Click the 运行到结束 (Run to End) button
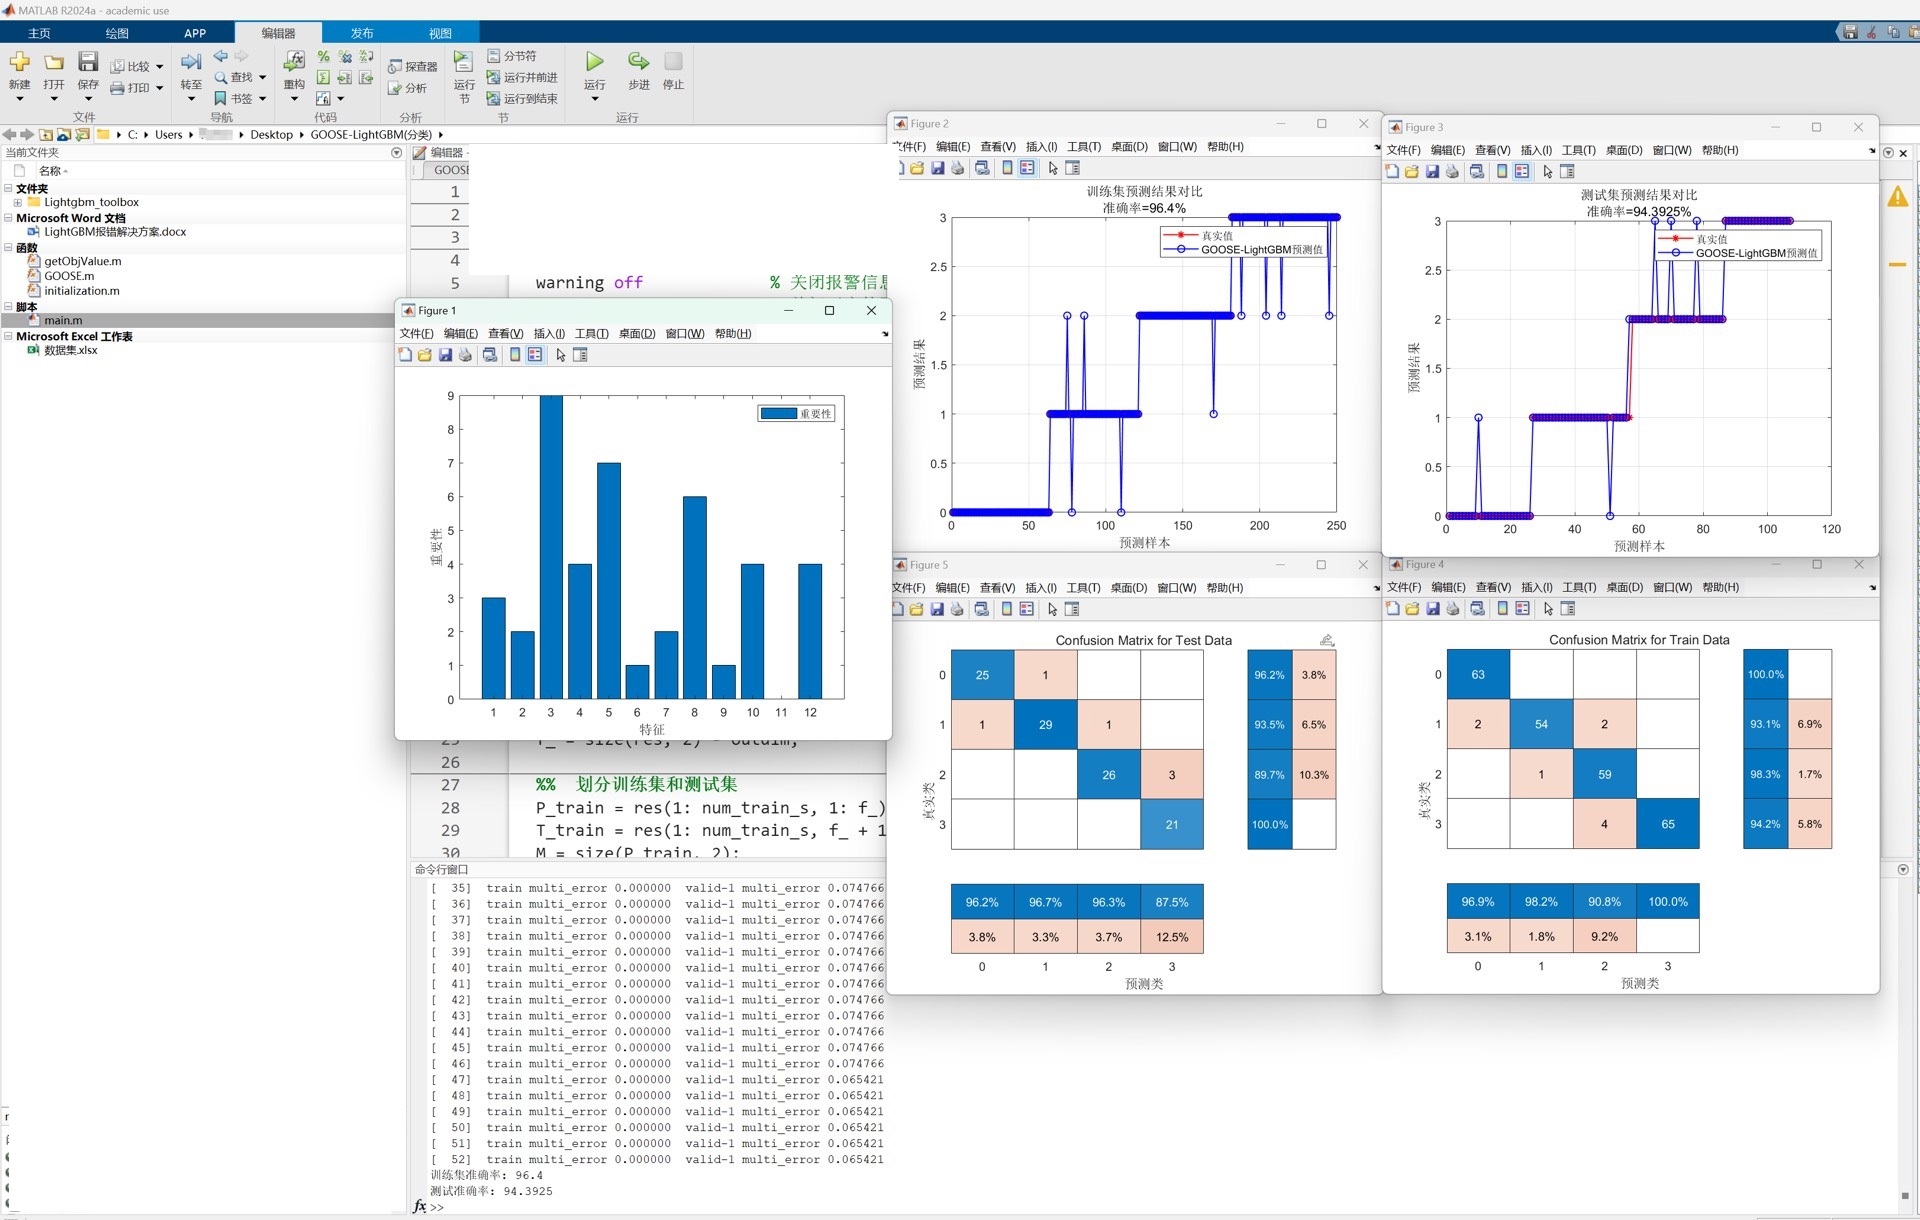 [522, 99]
